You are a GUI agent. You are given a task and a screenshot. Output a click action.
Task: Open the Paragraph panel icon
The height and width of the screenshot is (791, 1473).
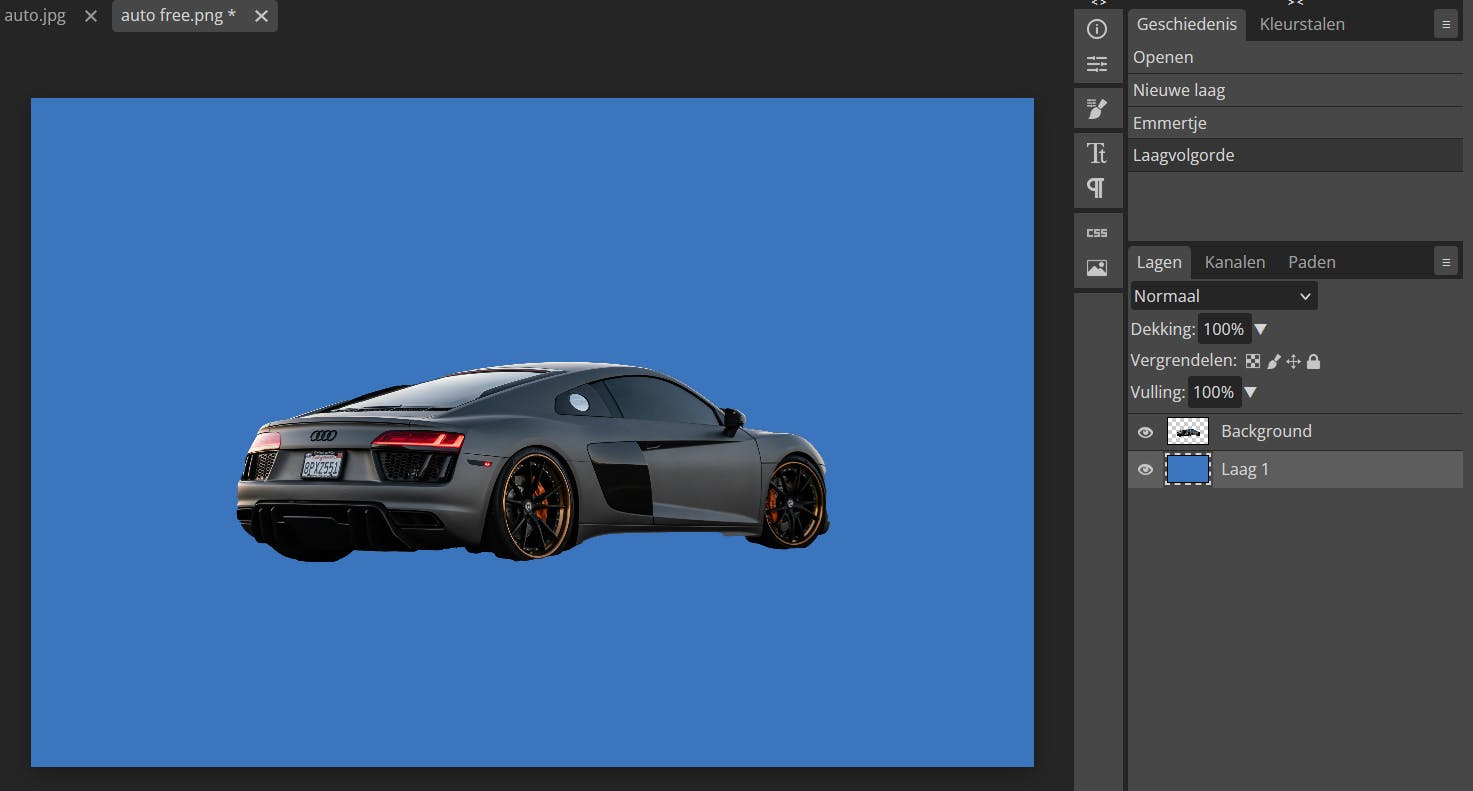tap(1097, 188)
